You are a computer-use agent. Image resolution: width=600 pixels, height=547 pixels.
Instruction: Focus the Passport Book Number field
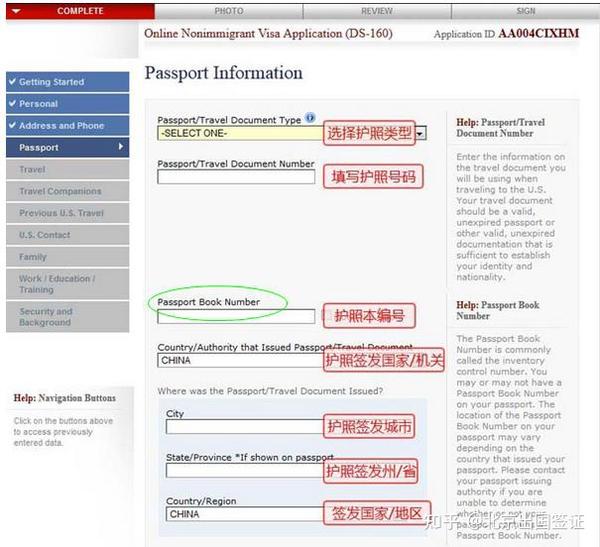tap(236, 316)
